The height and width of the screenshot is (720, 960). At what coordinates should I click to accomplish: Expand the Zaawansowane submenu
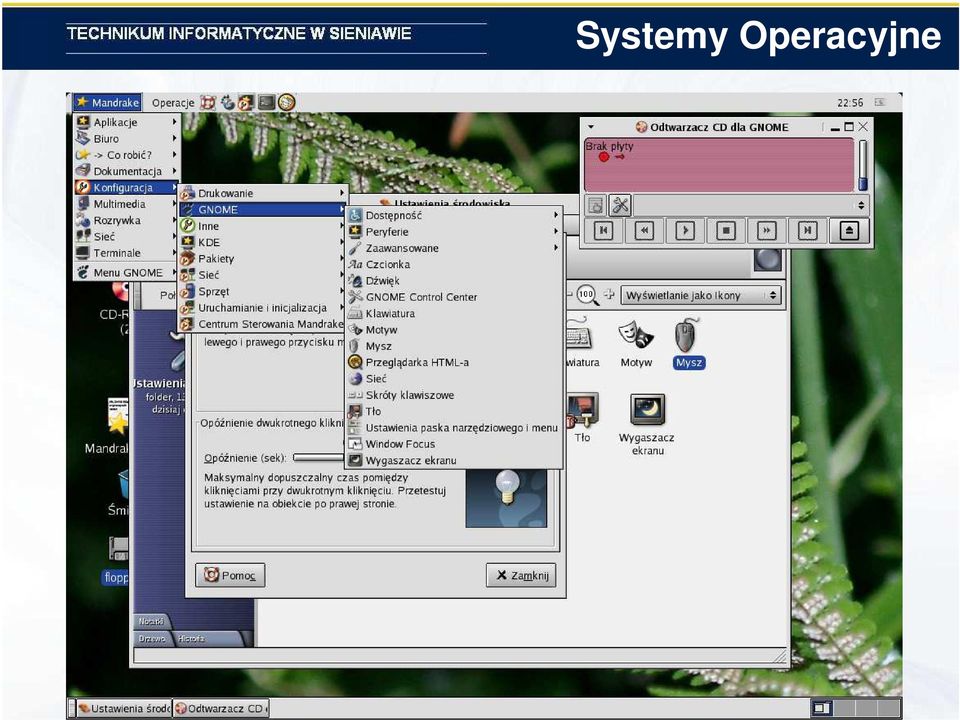pyautogui.click(x=454, y=248)
